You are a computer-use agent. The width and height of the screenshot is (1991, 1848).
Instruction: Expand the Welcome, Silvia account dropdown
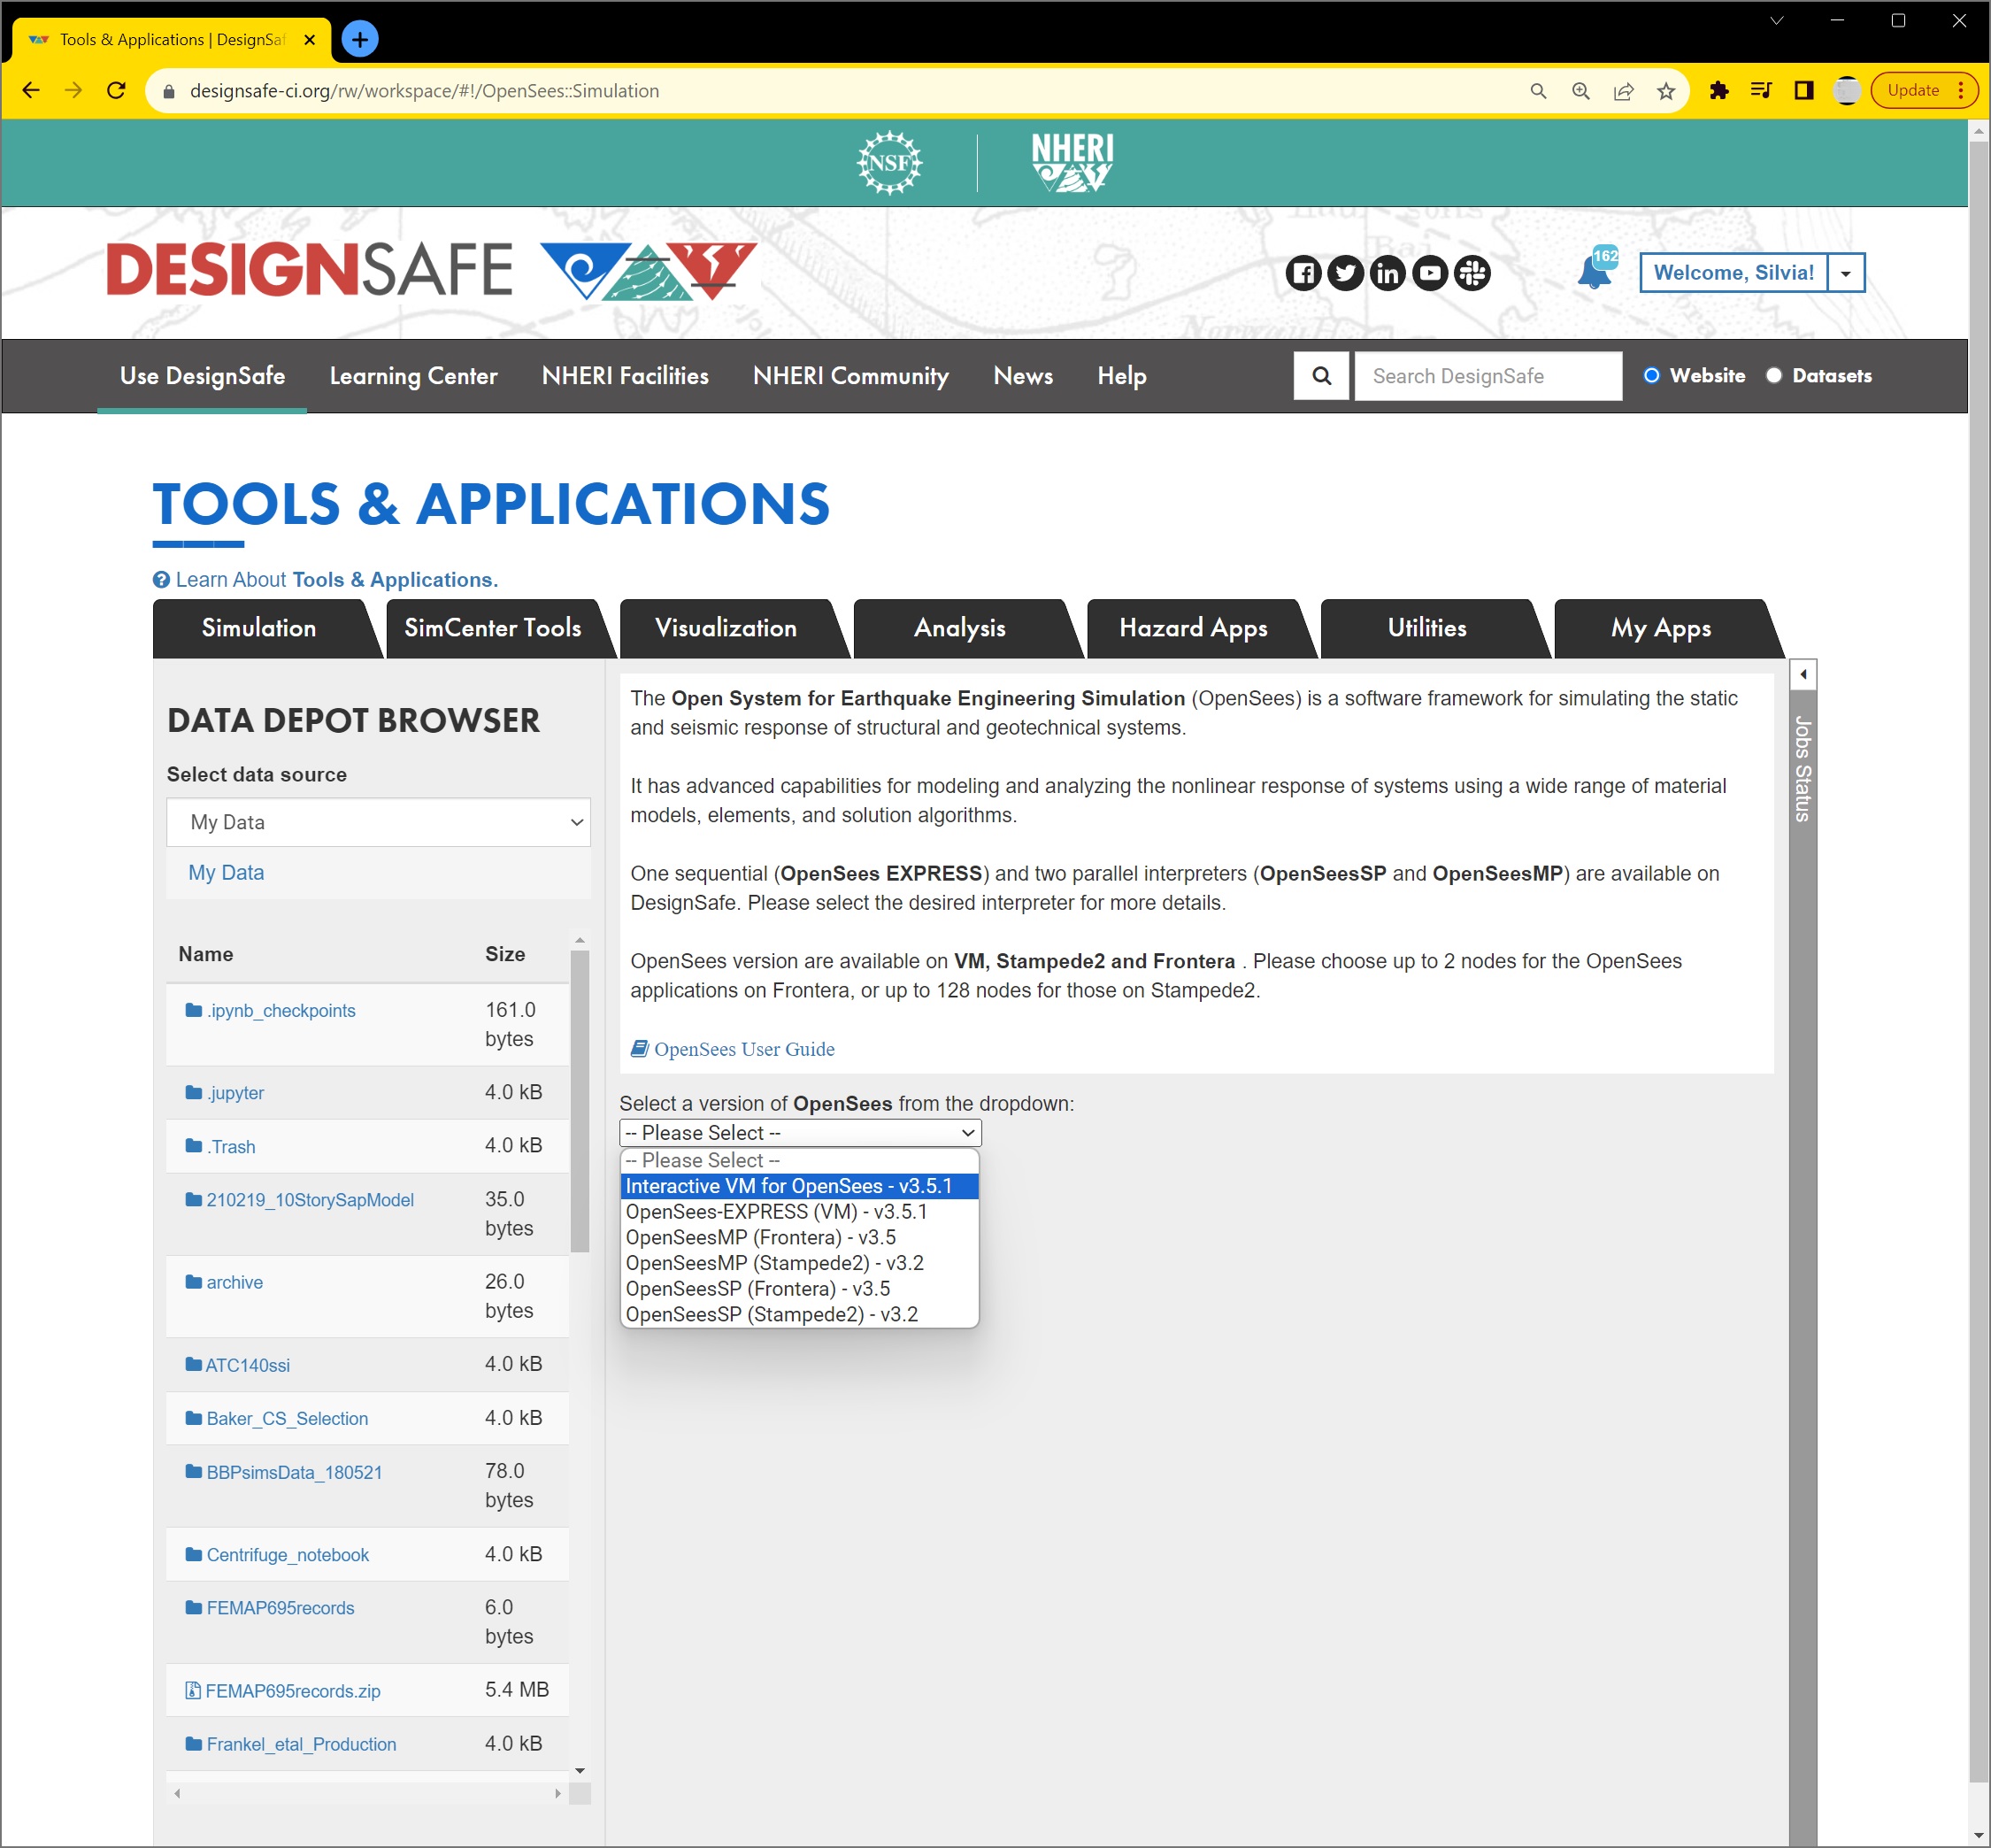[x=1845, y=272]
